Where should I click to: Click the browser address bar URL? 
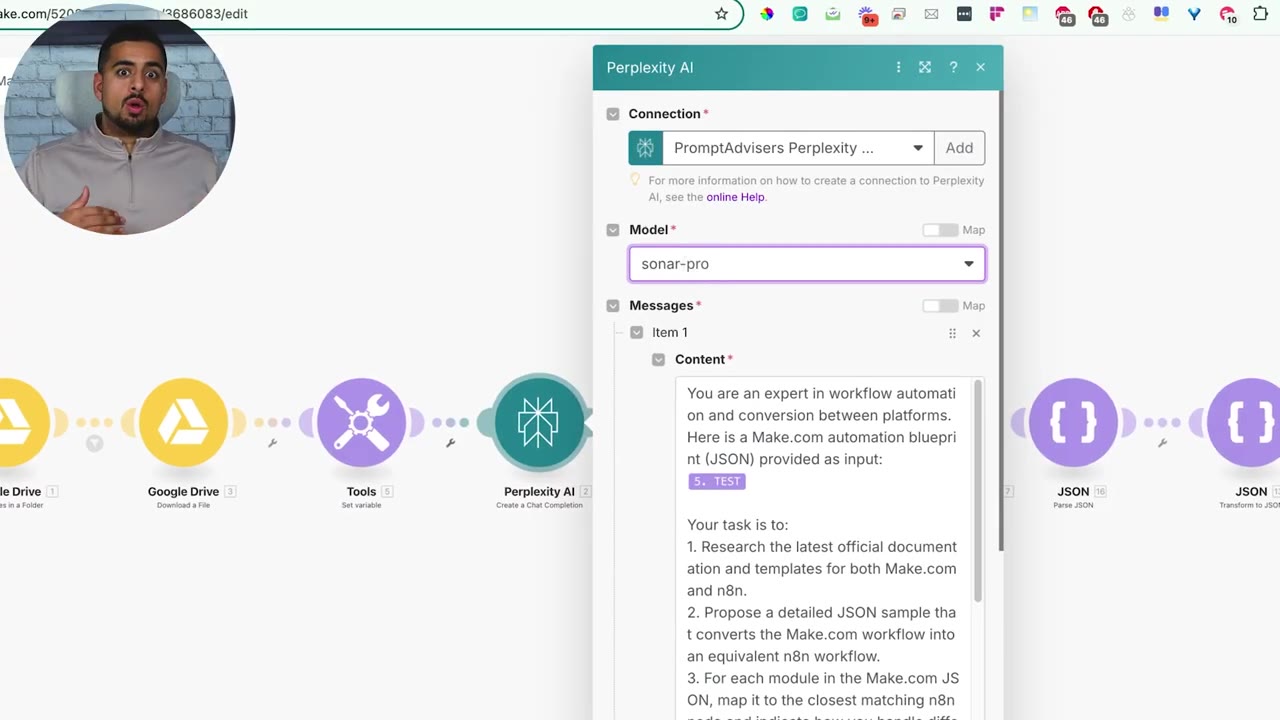click(124, 14)
